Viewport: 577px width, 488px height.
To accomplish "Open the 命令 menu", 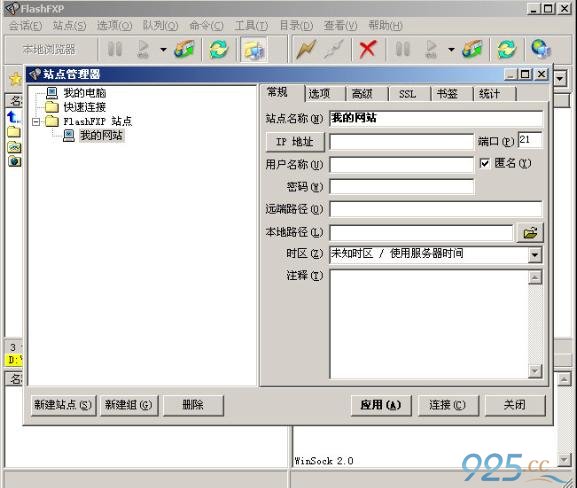I will click(206, 25).
